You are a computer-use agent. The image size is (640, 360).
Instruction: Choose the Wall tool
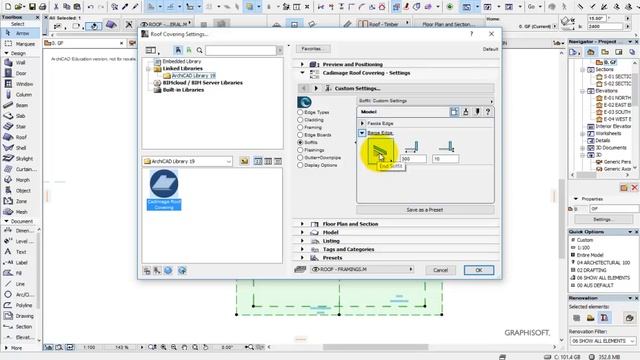[20, 62]
